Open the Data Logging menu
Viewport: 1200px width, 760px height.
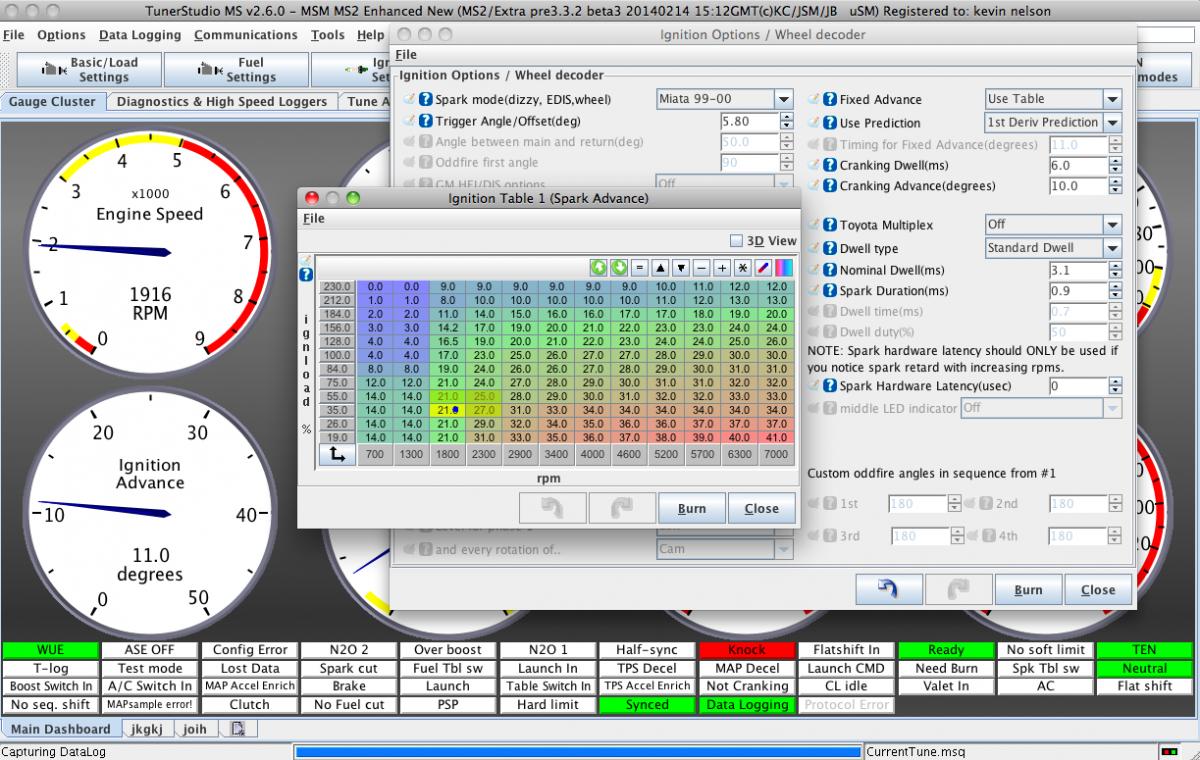(140, 35)
